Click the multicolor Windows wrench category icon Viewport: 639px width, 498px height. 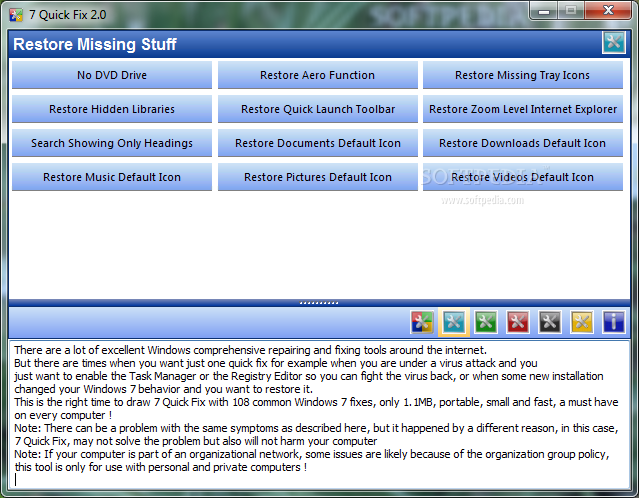click(x=422, y=322)
